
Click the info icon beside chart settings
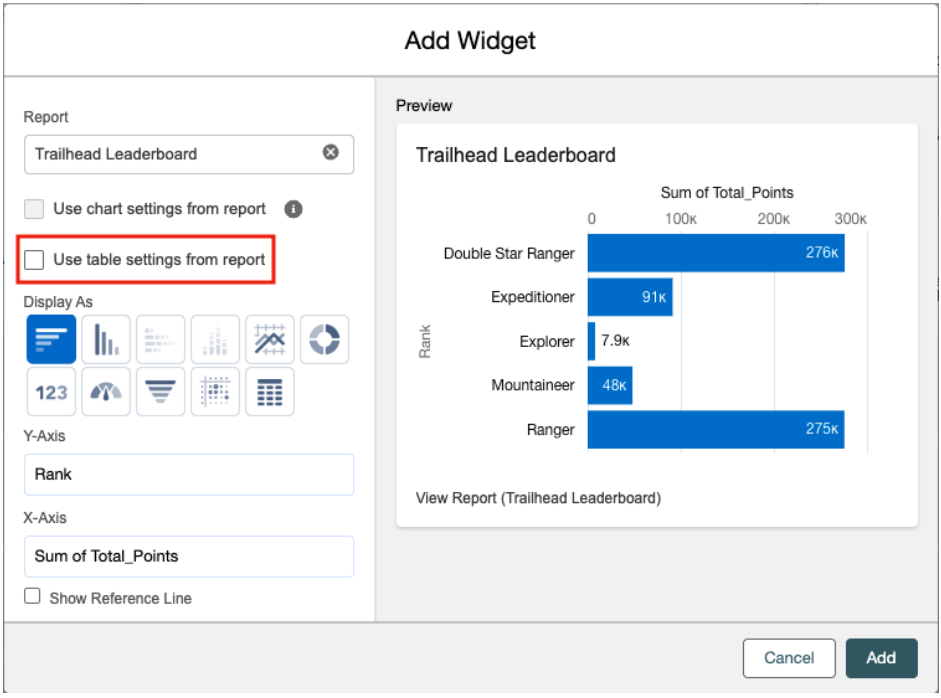tap(293, 209)
